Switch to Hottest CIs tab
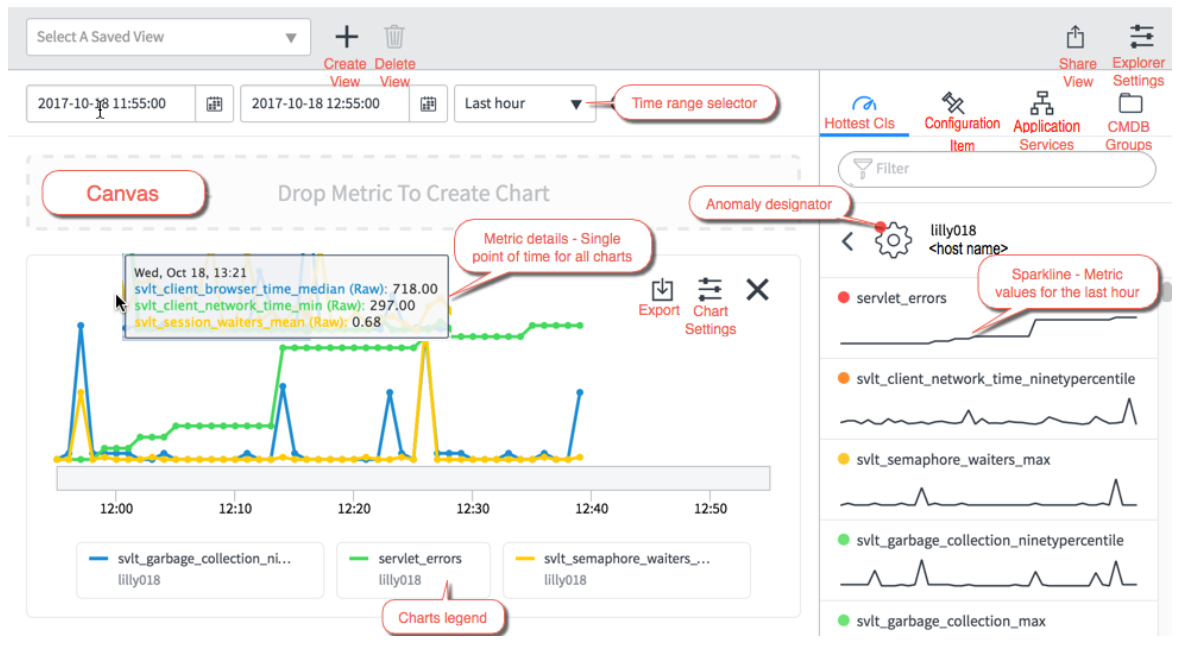The height and width of the screenshot is (648, 1179). click(860, 112)
